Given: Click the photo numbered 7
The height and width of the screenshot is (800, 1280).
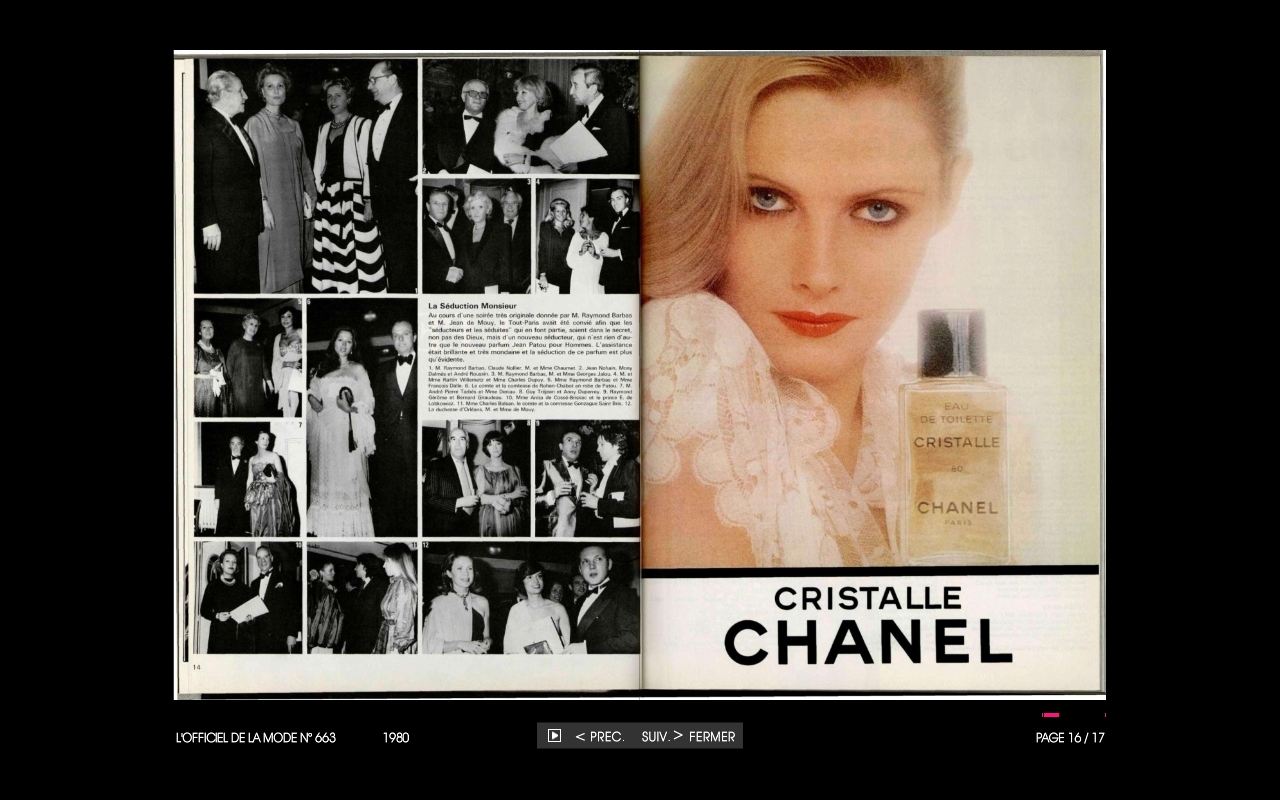Looking at the screenshot, I should [x=250, y=478].
